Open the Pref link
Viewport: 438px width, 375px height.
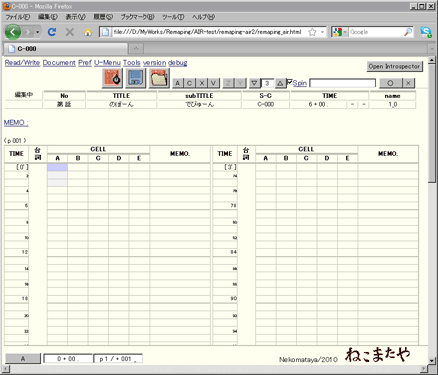click(85, 63)
